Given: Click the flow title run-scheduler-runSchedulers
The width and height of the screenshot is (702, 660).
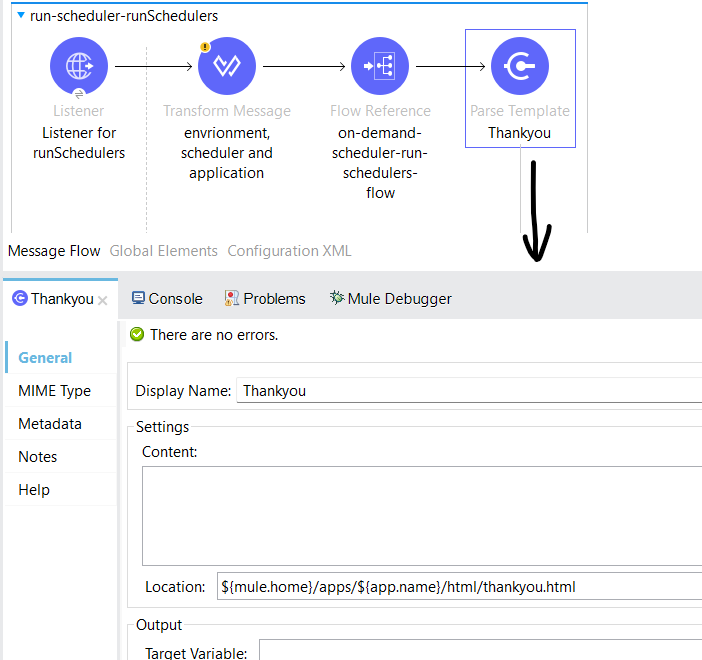Looking at the screenshot, I should 124,16.
